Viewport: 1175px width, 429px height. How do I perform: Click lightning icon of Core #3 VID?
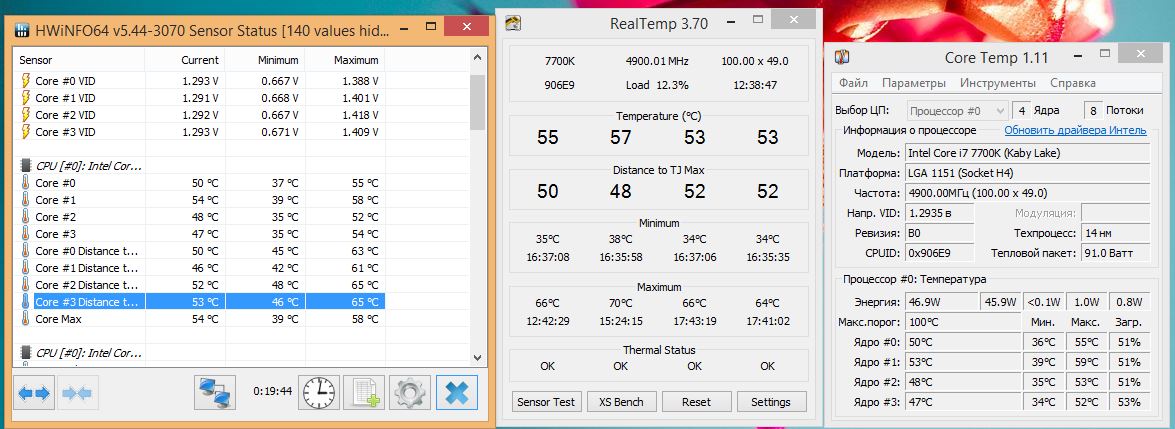click(26, 131)
